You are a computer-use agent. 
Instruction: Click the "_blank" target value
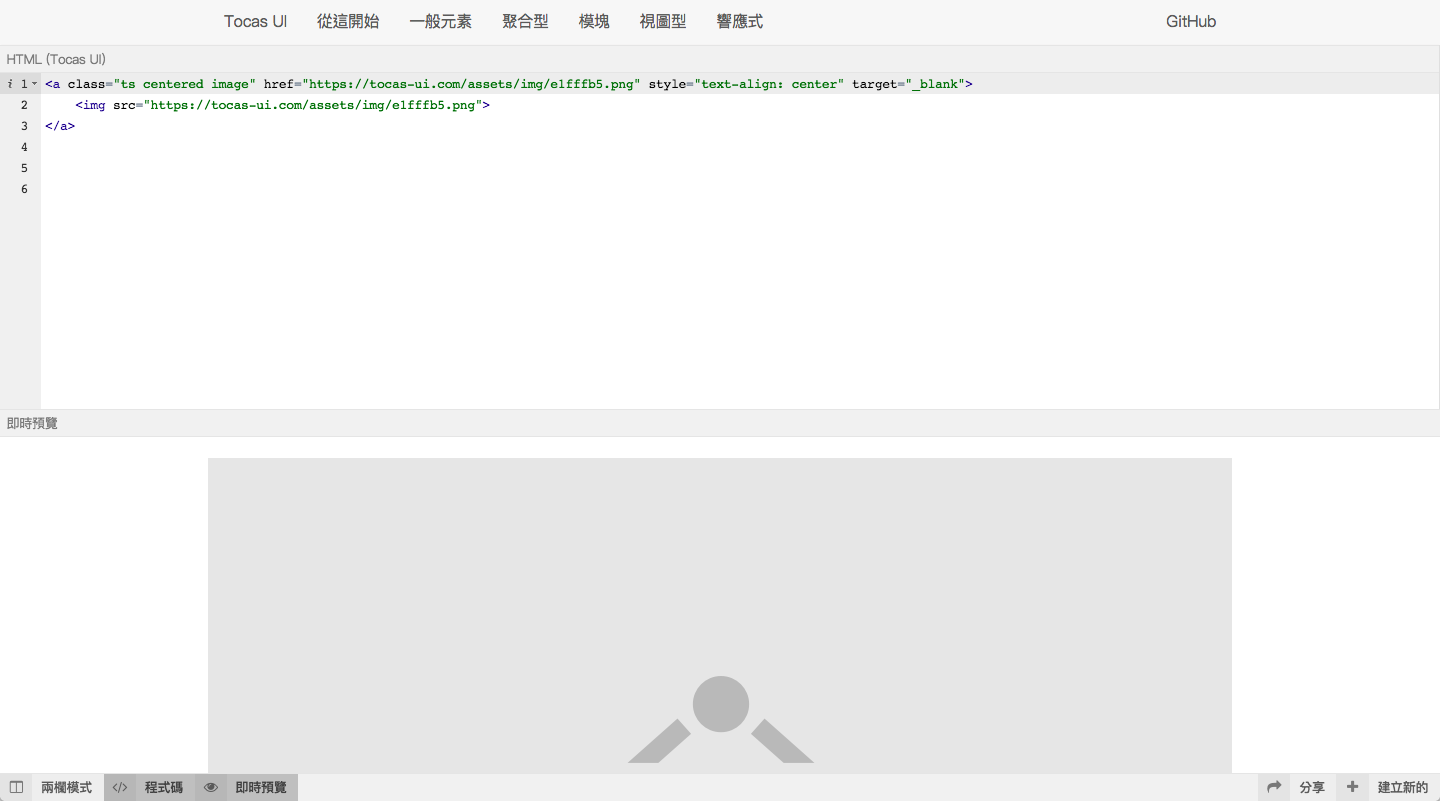coord(935,84)
